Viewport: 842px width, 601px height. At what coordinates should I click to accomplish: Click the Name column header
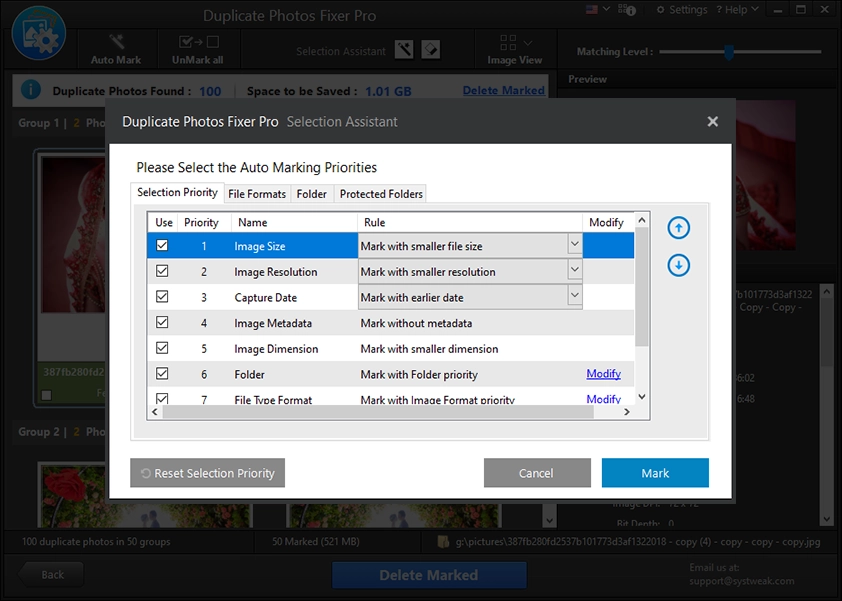coord(295,222)
